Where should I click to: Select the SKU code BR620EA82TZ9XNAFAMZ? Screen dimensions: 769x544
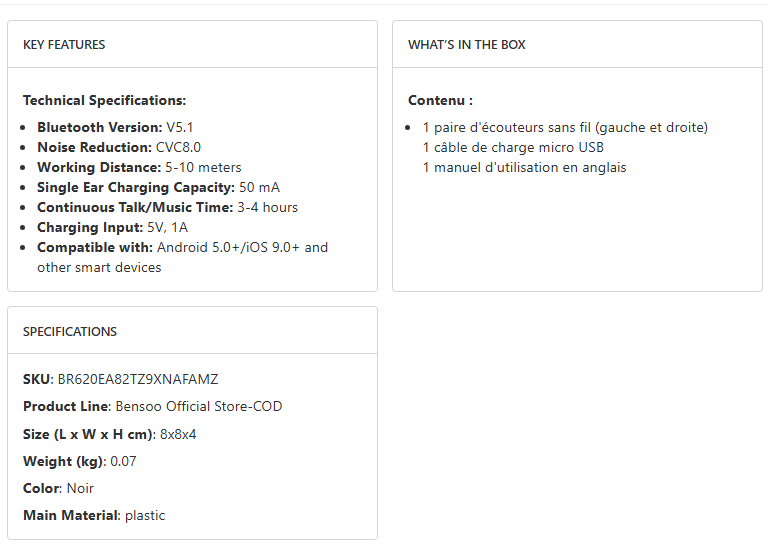[x=137, y=380]
